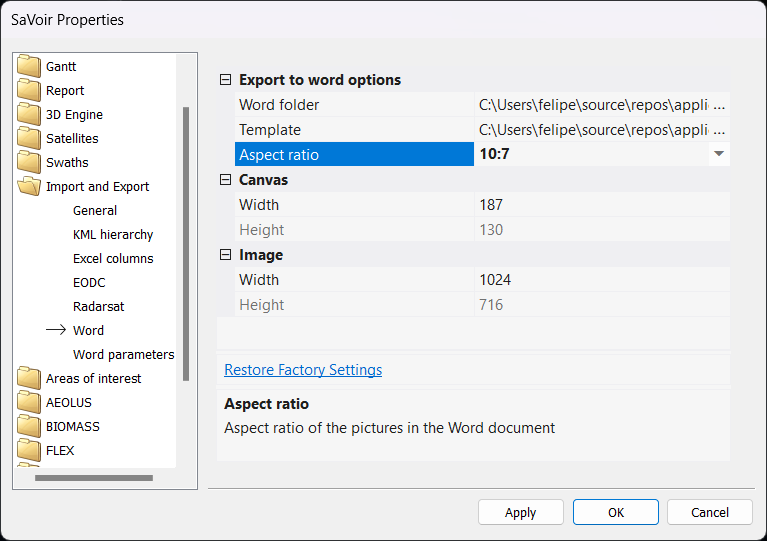This screenshot has height=541, width=767.
Task: Open the Word parameters settings page
Action: [123, 355]
